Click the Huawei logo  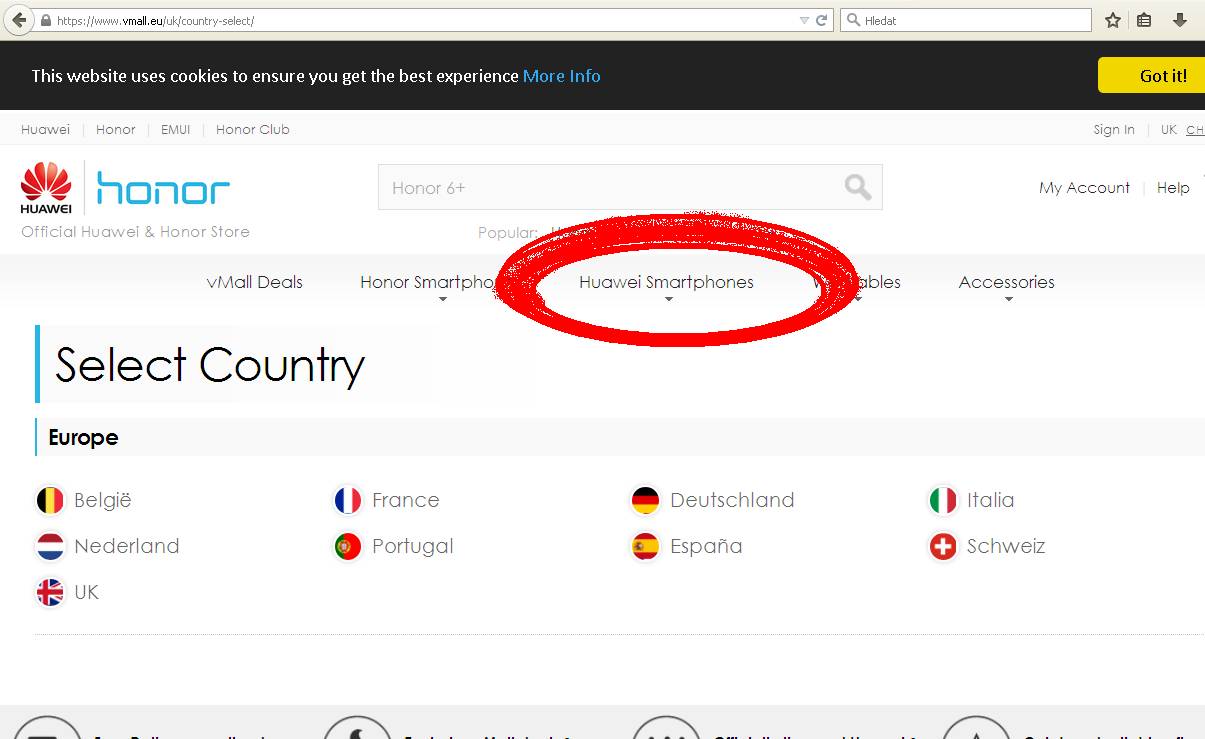coord(46,188)
